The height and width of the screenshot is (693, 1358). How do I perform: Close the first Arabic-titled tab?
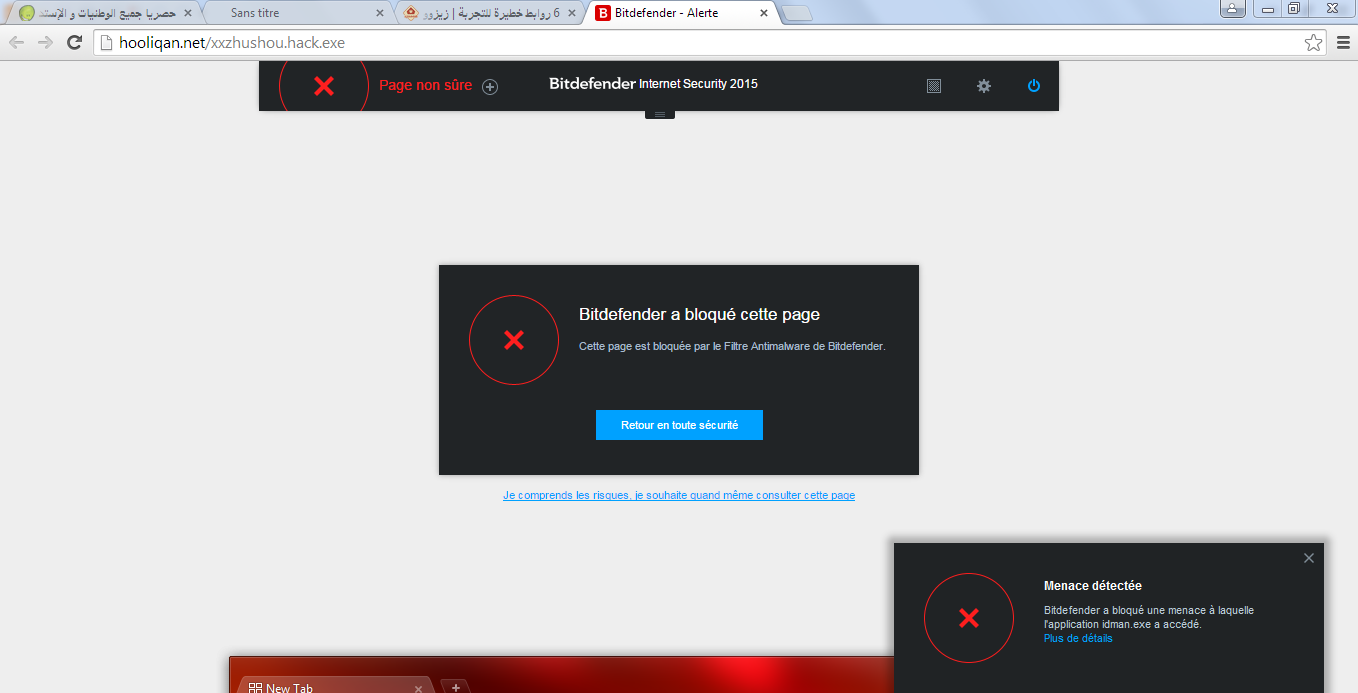pos(187,13)
